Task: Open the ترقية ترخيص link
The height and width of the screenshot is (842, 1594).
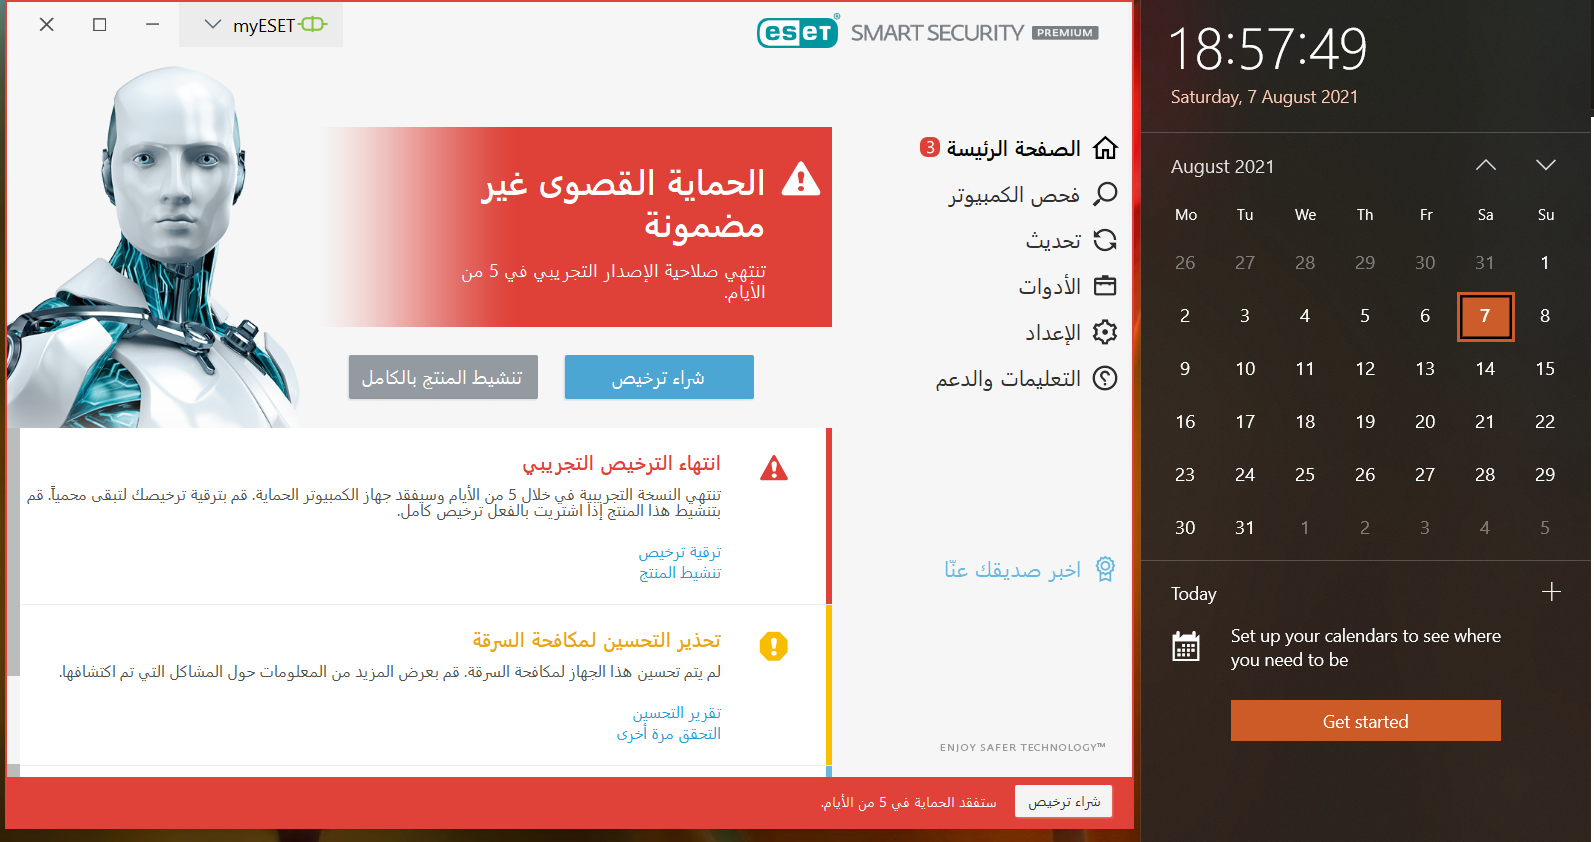Action: [680, 552]
